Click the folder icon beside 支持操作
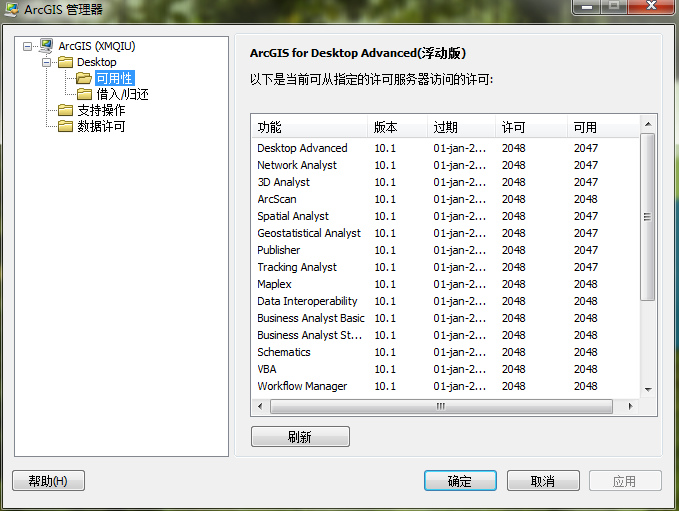Viewport: 679px width, 511px height. 65,110
